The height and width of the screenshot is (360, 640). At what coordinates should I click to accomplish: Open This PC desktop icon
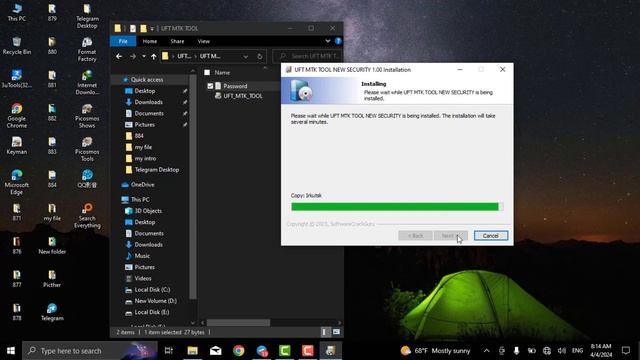pyautogui.click(x=17, y=12)
